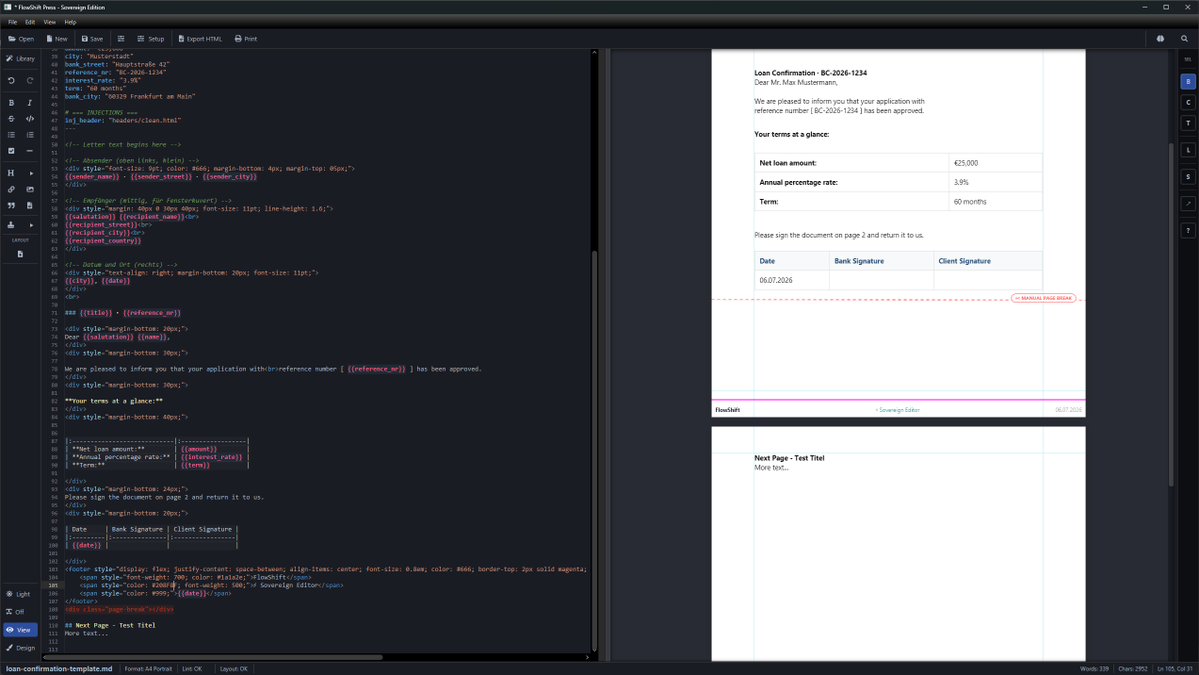Create a new document with New

[x=57, y=39]
